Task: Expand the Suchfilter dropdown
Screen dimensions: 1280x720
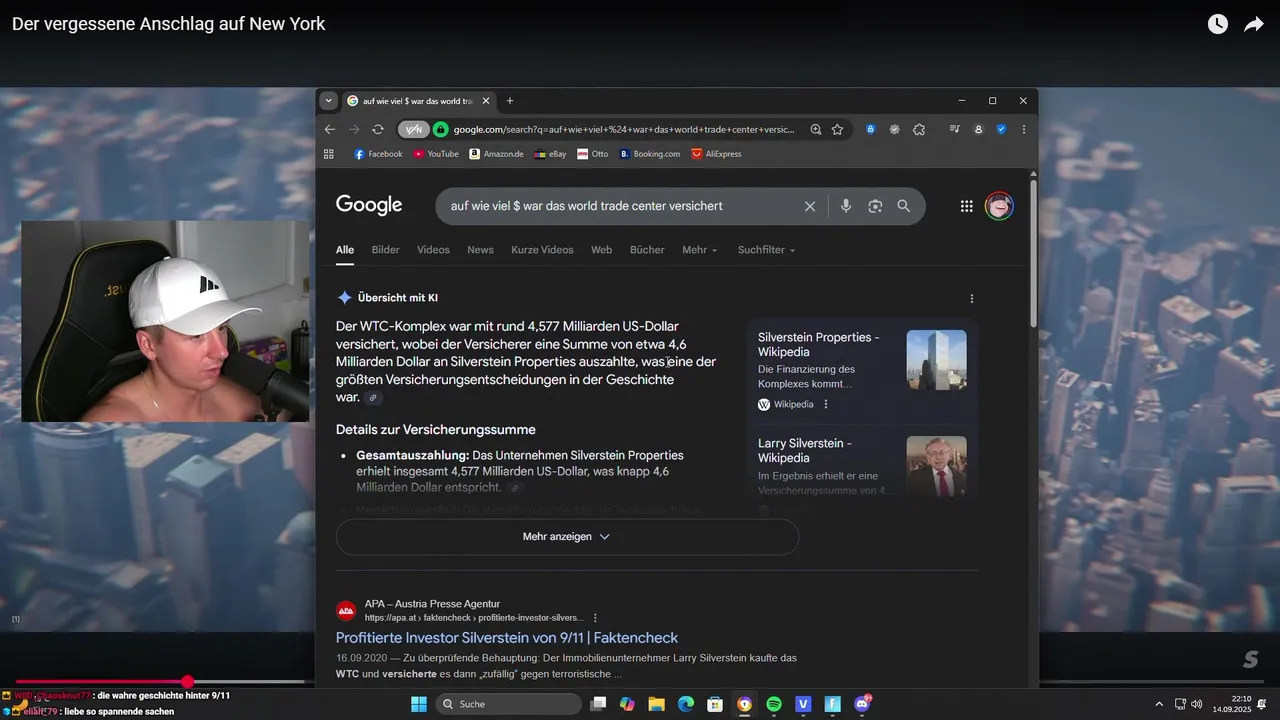Action: tap(766, 250)
